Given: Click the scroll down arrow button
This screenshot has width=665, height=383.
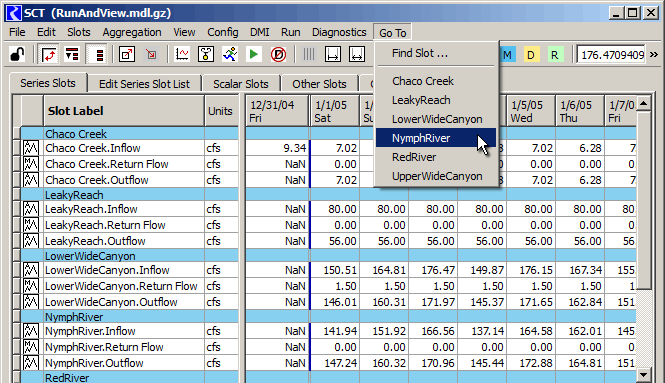Looking at the screenshot, I should (644, 375).
